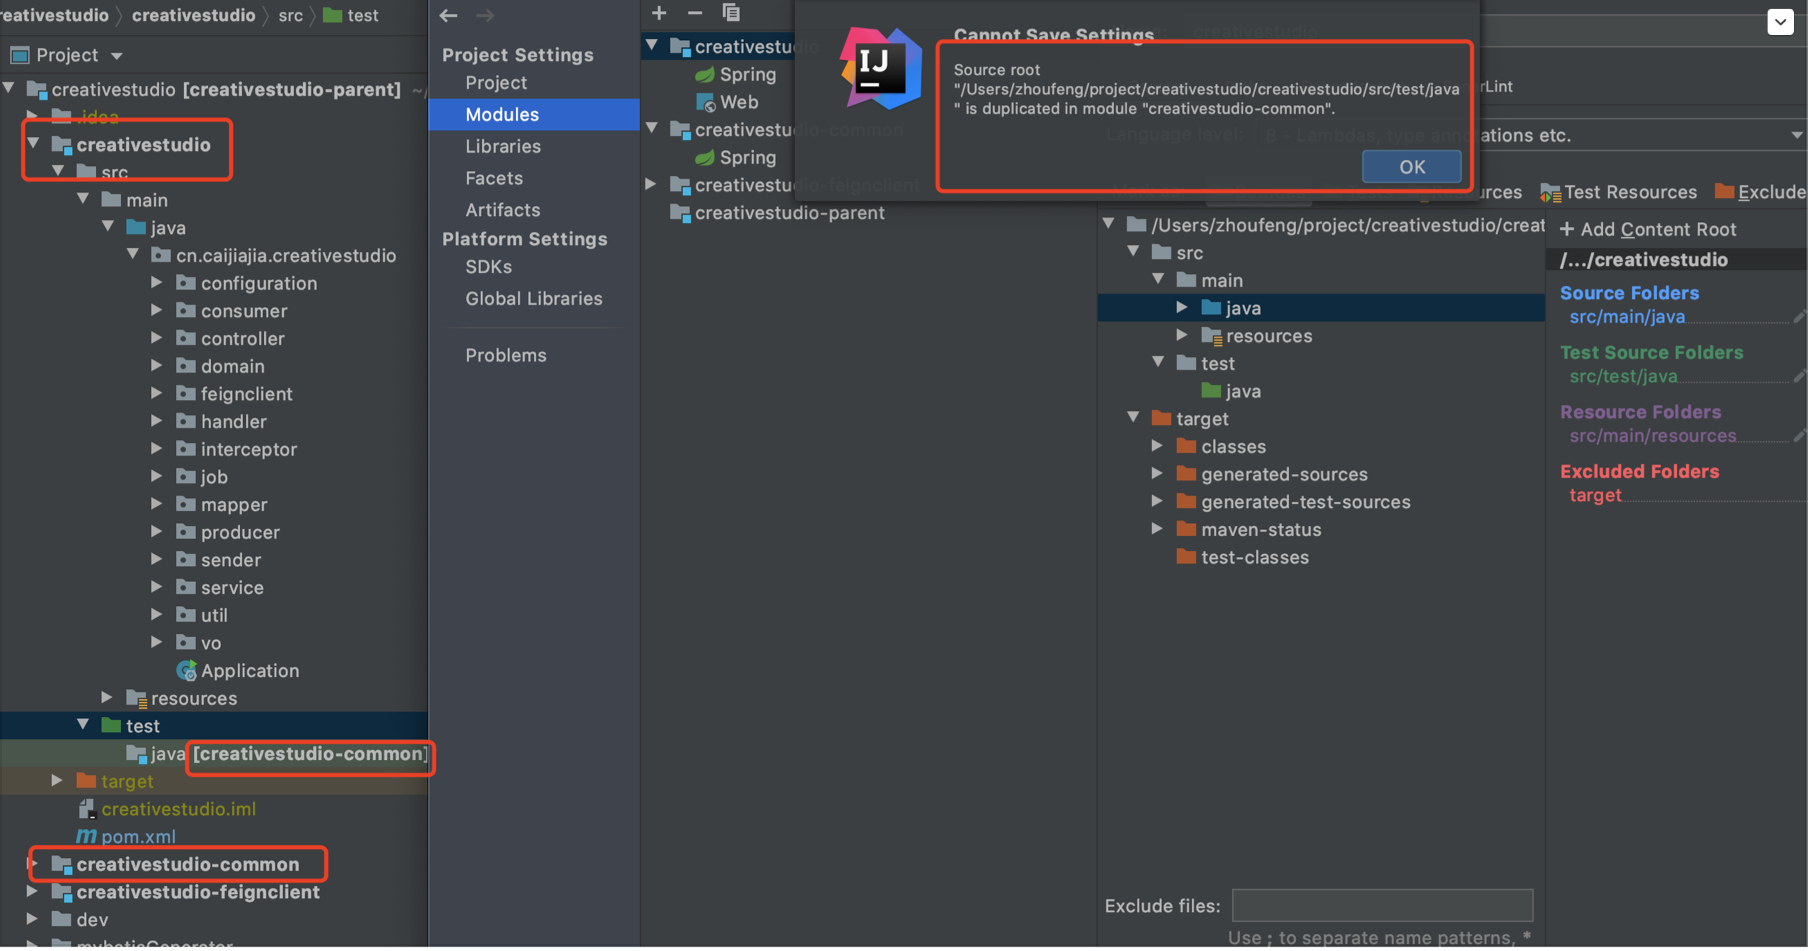Add a new module with the plus icon

click(659, 13)
